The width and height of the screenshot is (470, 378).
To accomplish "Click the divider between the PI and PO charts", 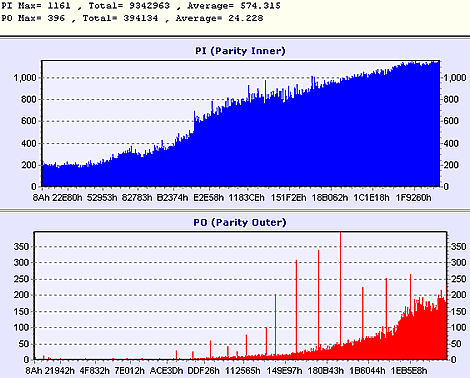I will 235,210.
